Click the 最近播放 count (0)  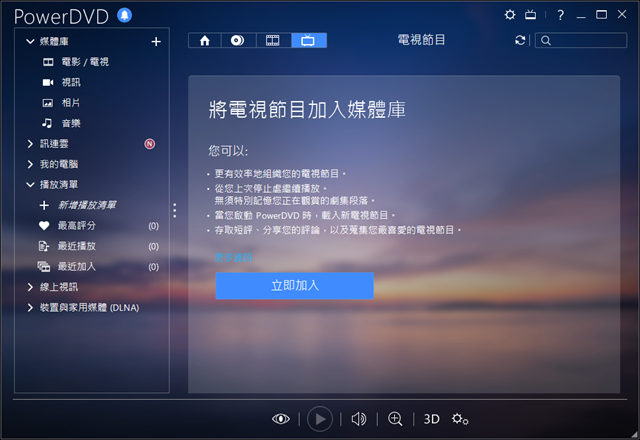(153, 246)
